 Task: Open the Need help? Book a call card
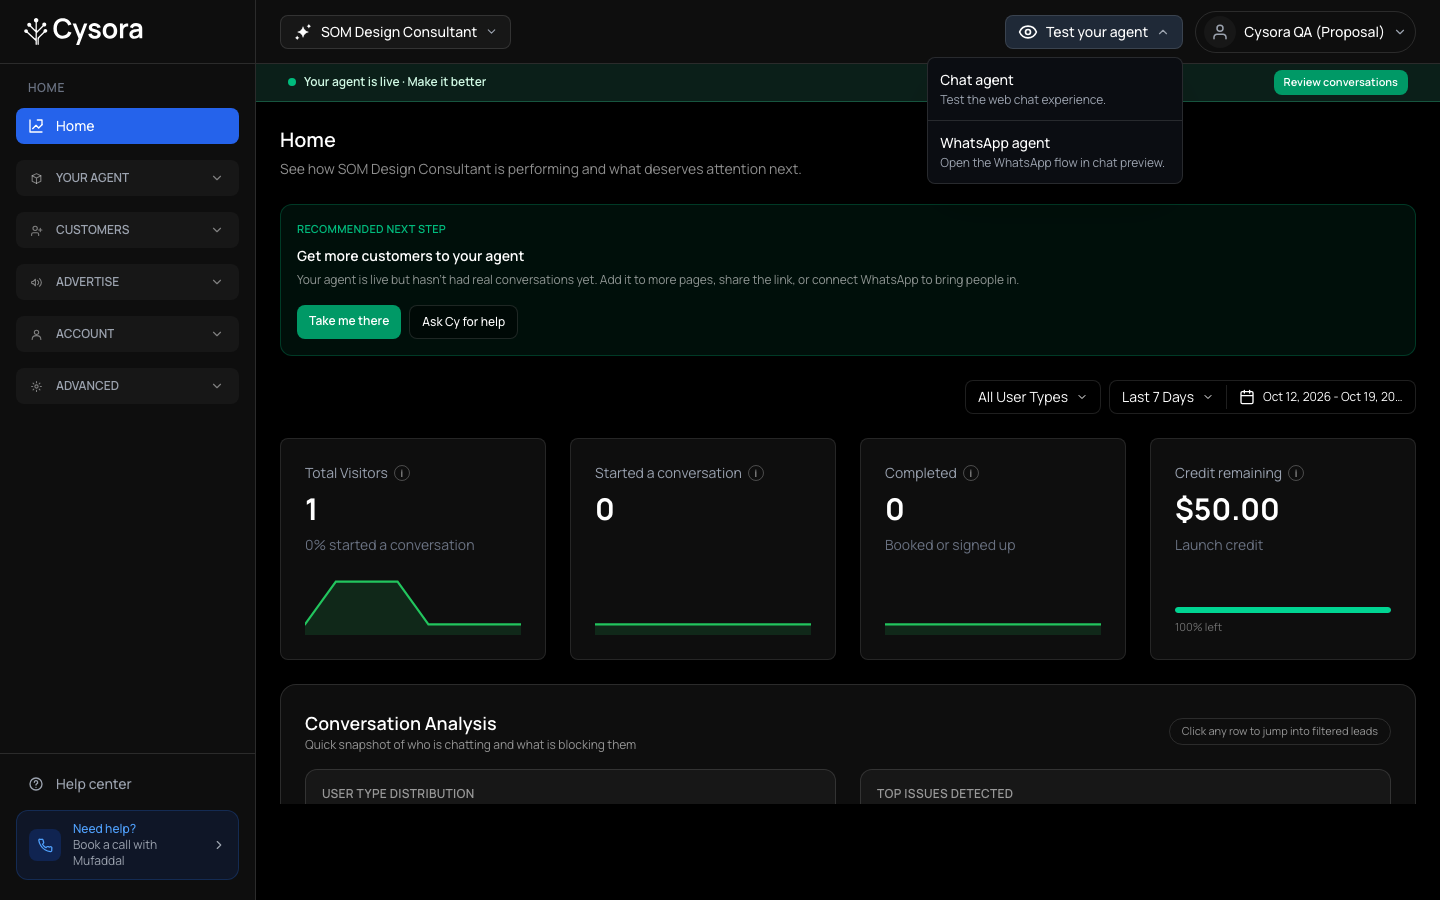(127, 845)
